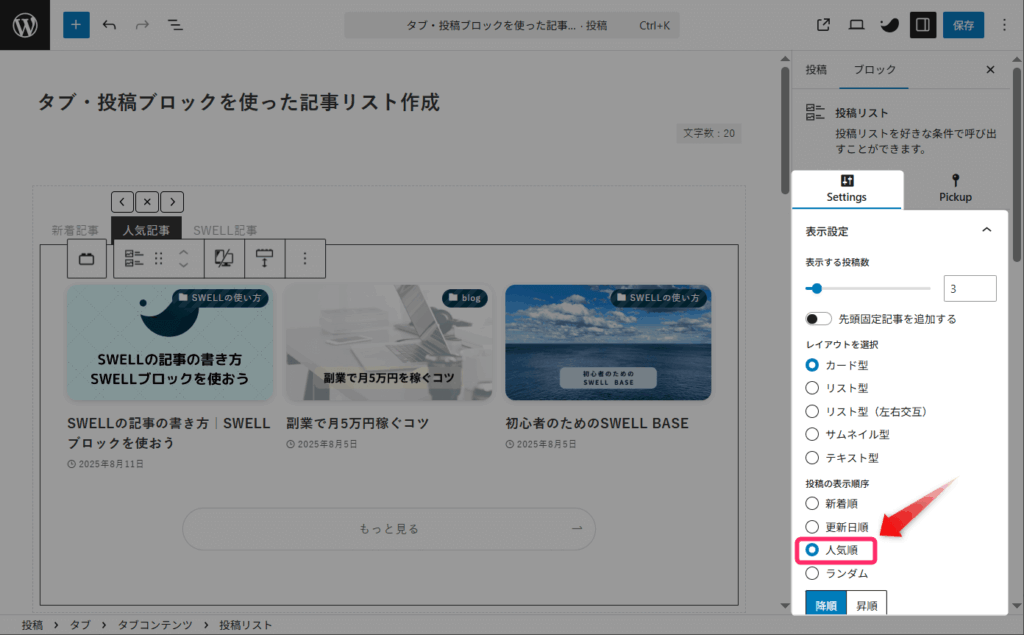The image size is (1024, 635).
Task: Switch to the ブロック sidebar tab
Action: coord(874,69)
